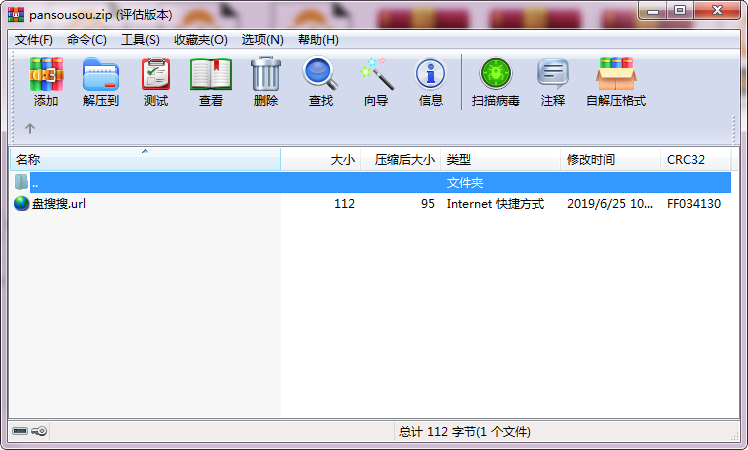
Task: Click the parent folder icon
Action: tap(21, 182)
